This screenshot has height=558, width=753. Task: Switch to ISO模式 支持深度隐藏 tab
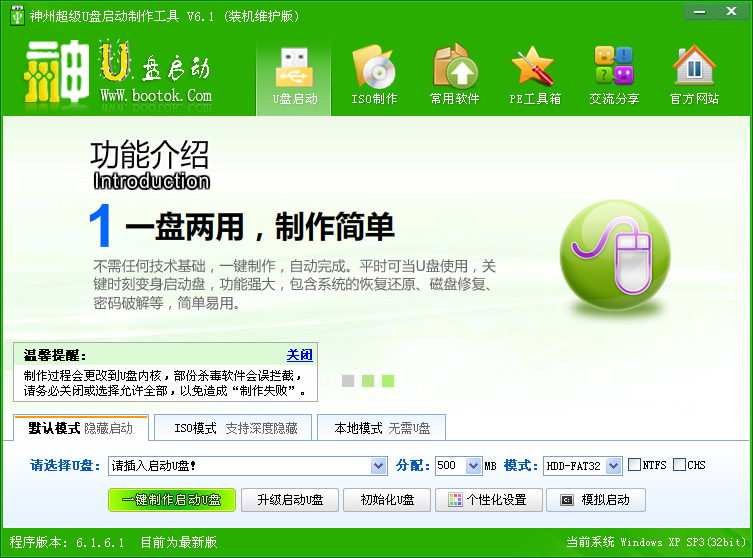(x=235, y=428)
